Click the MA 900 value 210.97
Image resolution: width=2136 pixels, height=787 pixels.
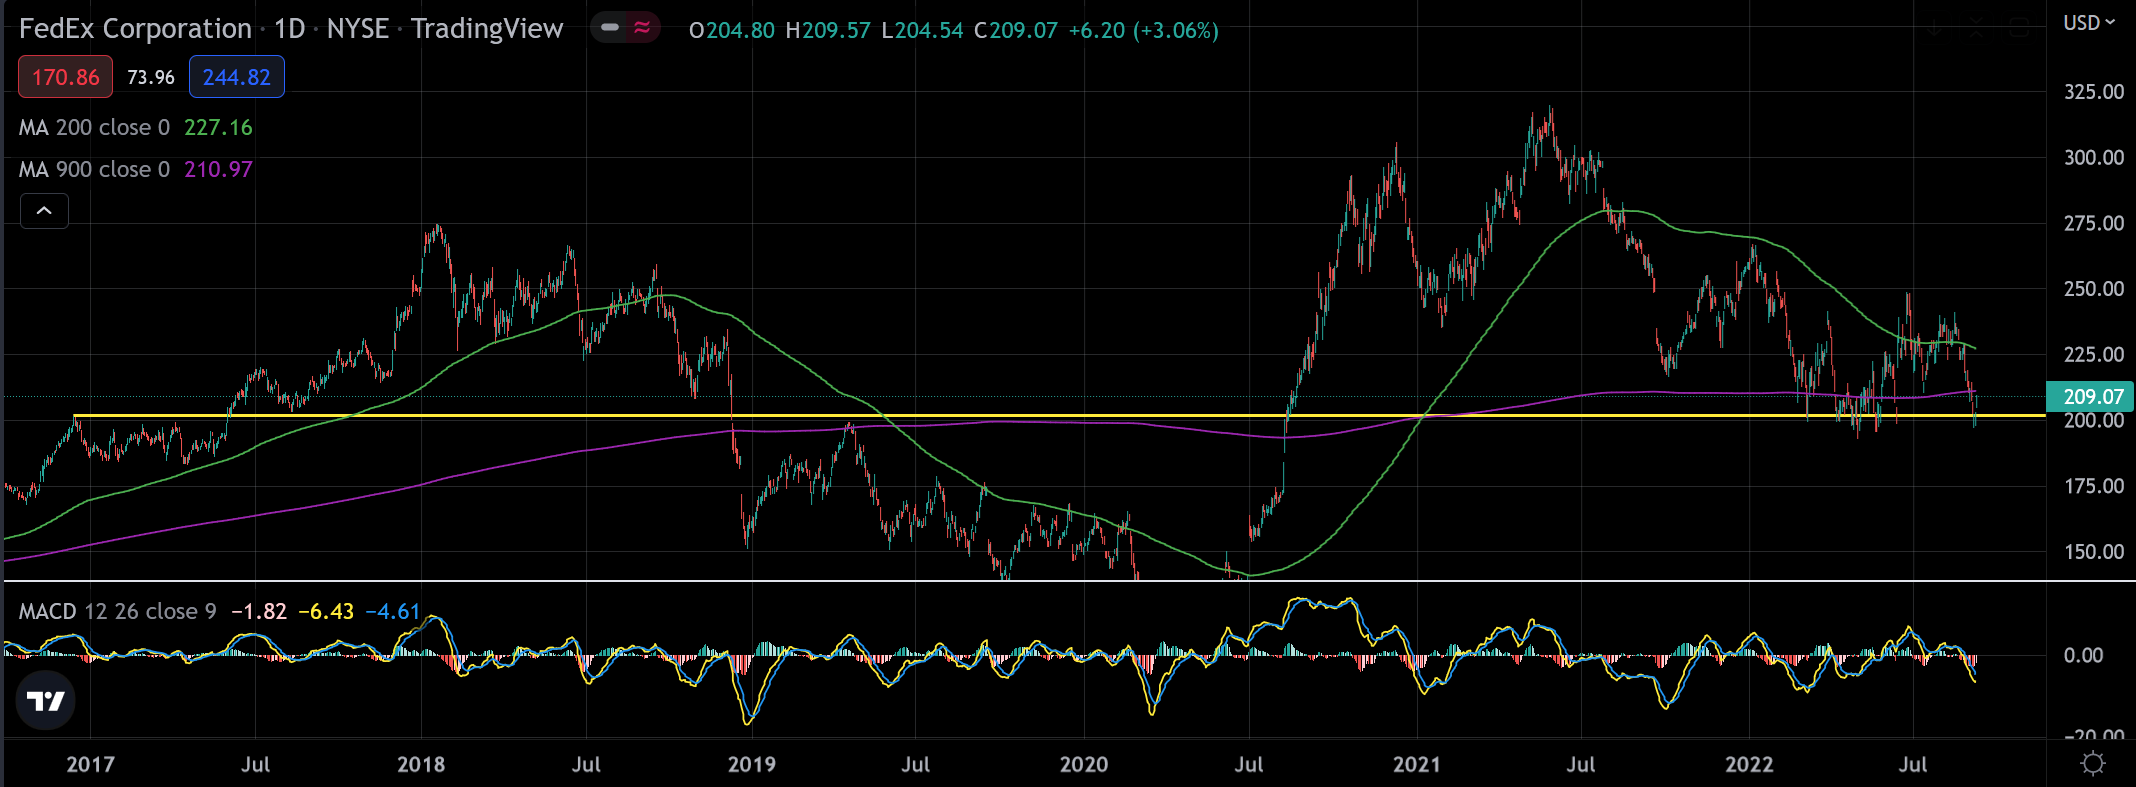pos(218,170)
